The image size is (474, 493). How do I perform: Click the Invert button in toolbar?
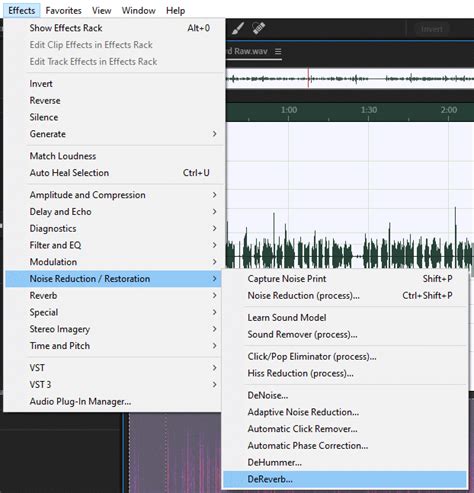(432, 29)
